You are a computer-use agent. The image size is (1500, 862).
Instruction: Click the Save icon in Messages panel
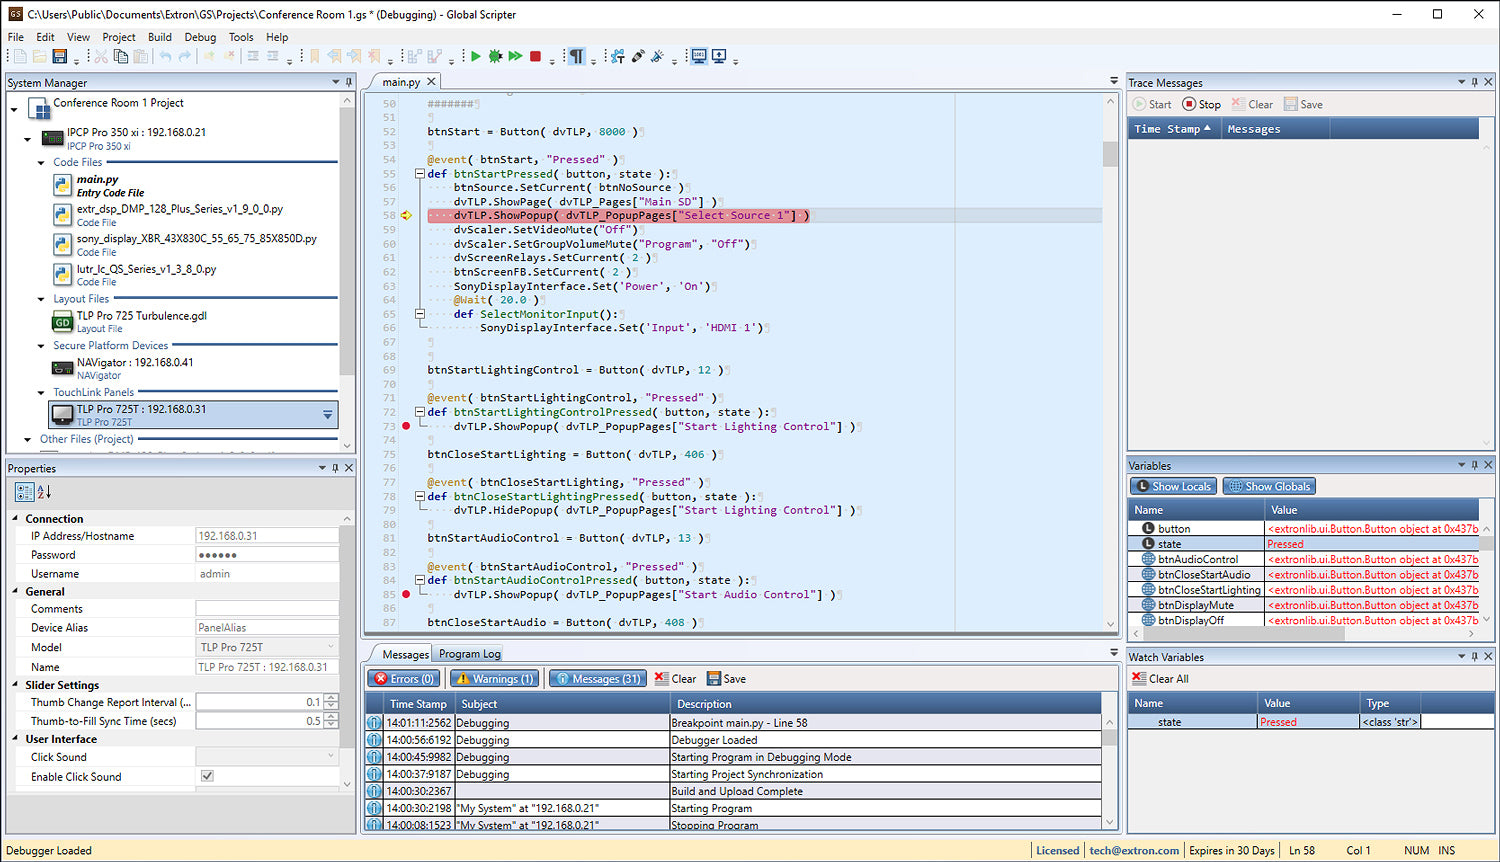click(x=713, y=678)
